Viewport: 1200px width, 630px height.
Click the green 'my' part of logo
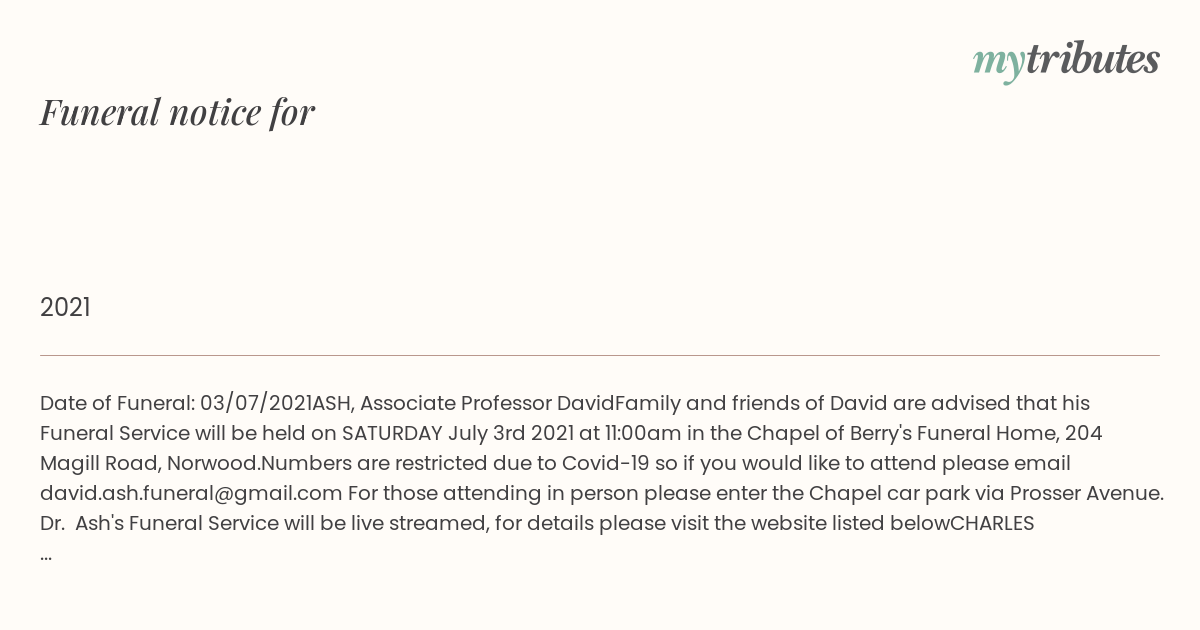click(999, 64)
